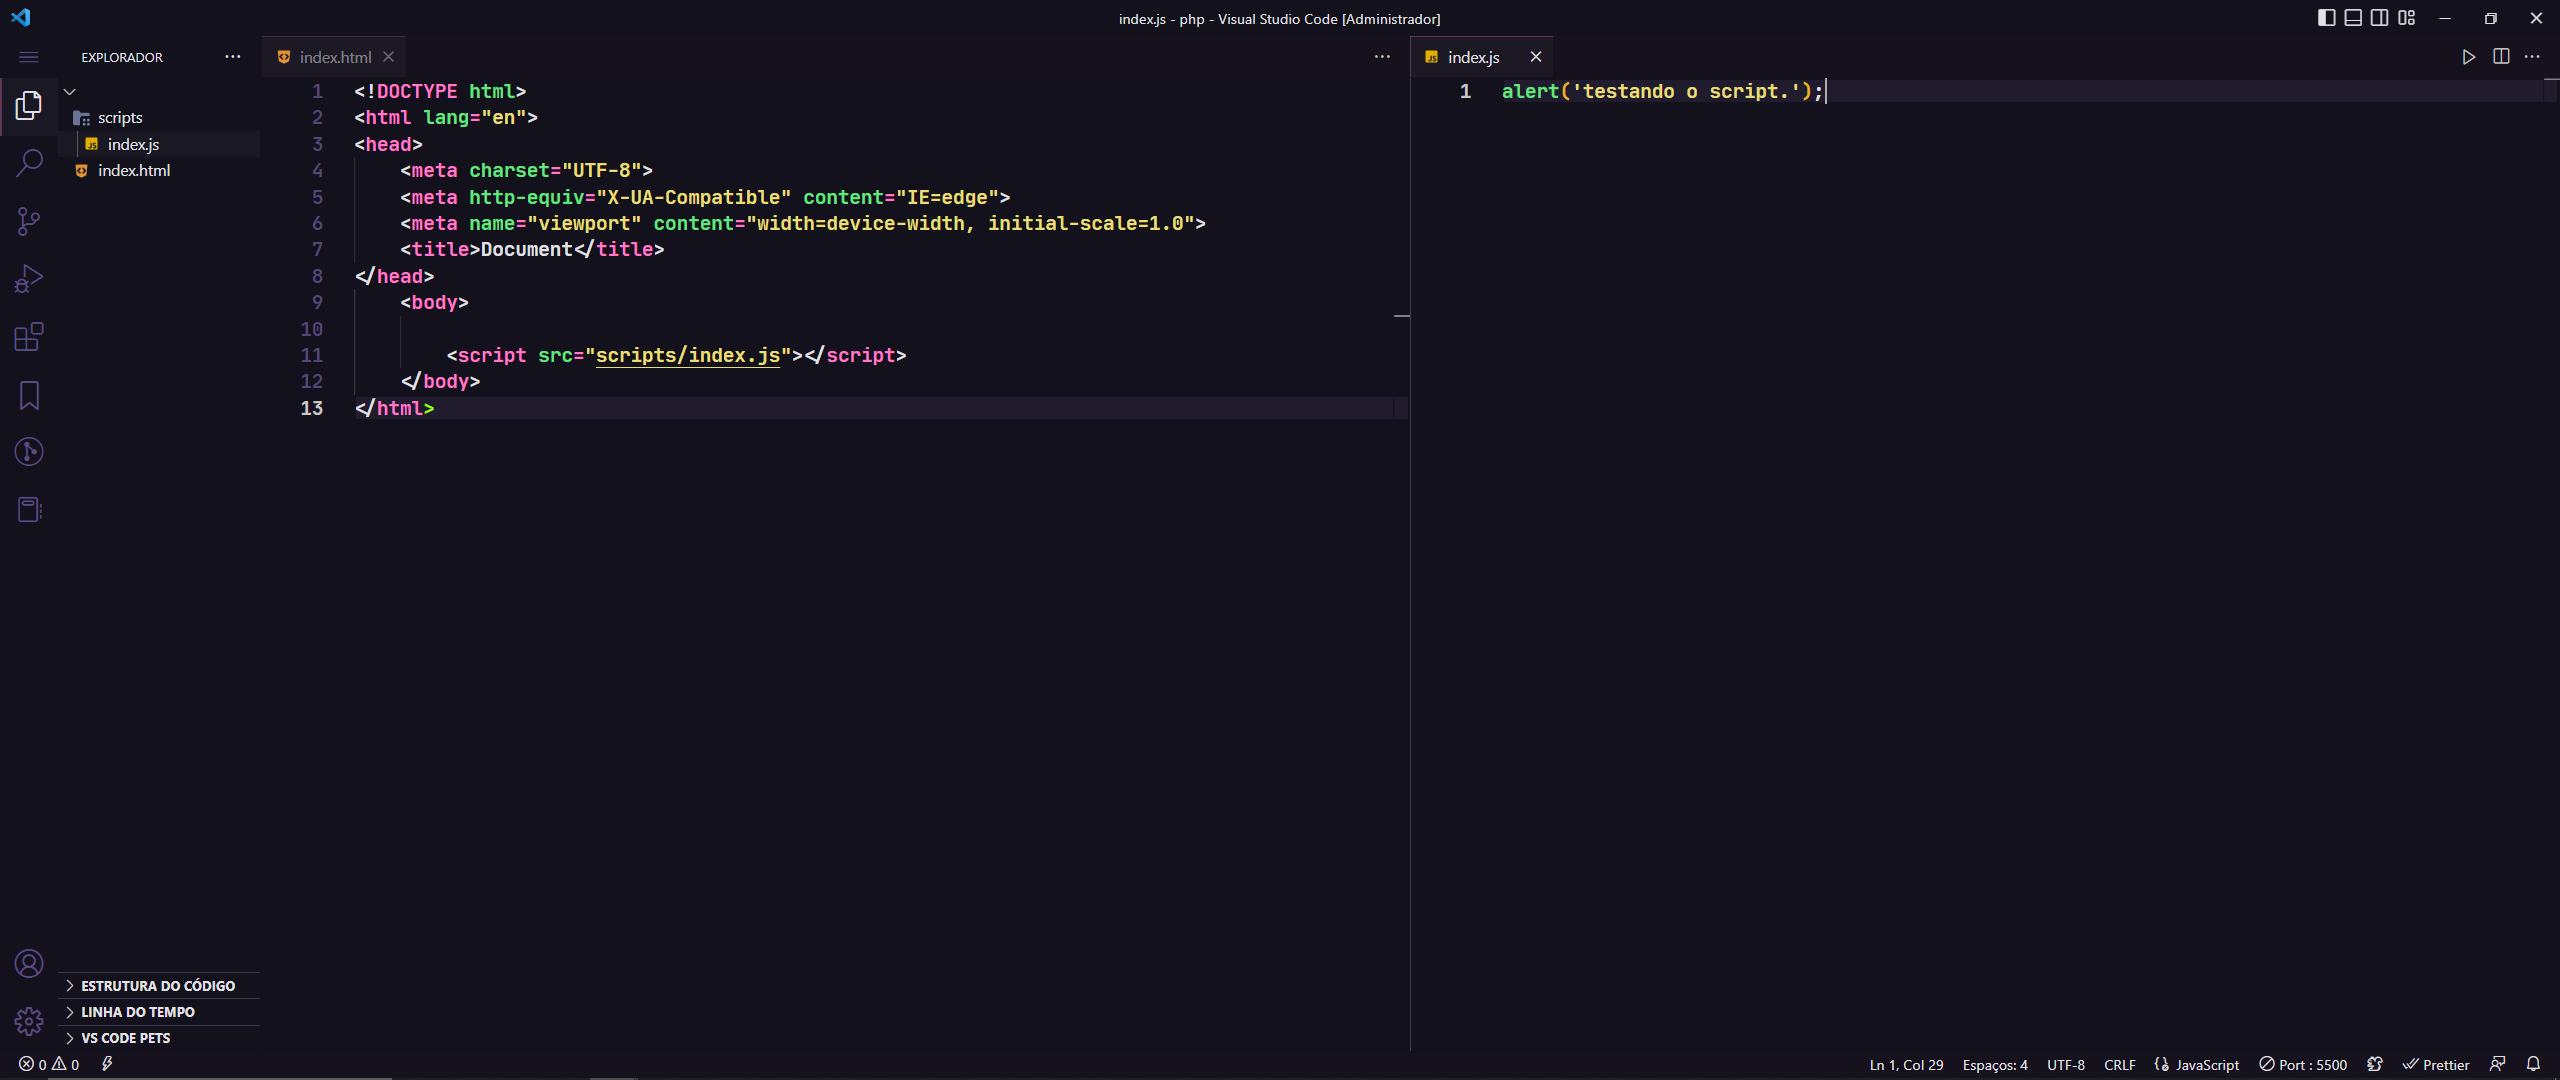The image size is (2560, 1080).
Task: Open the Run and Debug view icon
Action: pyautogui.click(x=29, y=278)
